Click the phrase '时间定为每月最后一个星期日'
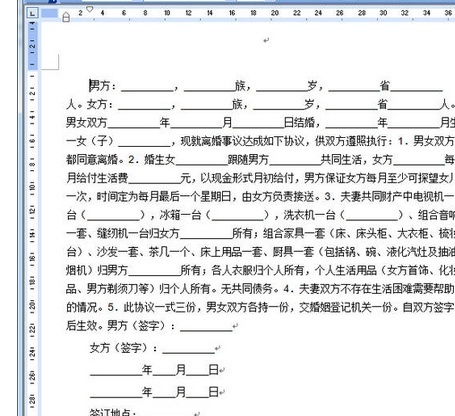The height and width of the screenshot is (416, 455). point(164,196)
